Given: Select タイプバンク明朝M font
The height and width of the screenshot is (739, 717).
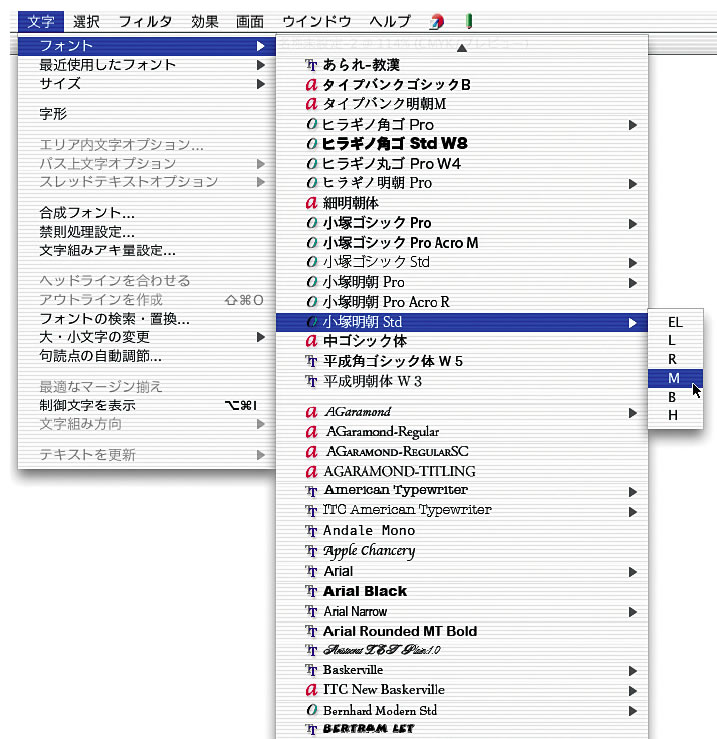Looking at the screenshot, I should pos(462,104).
